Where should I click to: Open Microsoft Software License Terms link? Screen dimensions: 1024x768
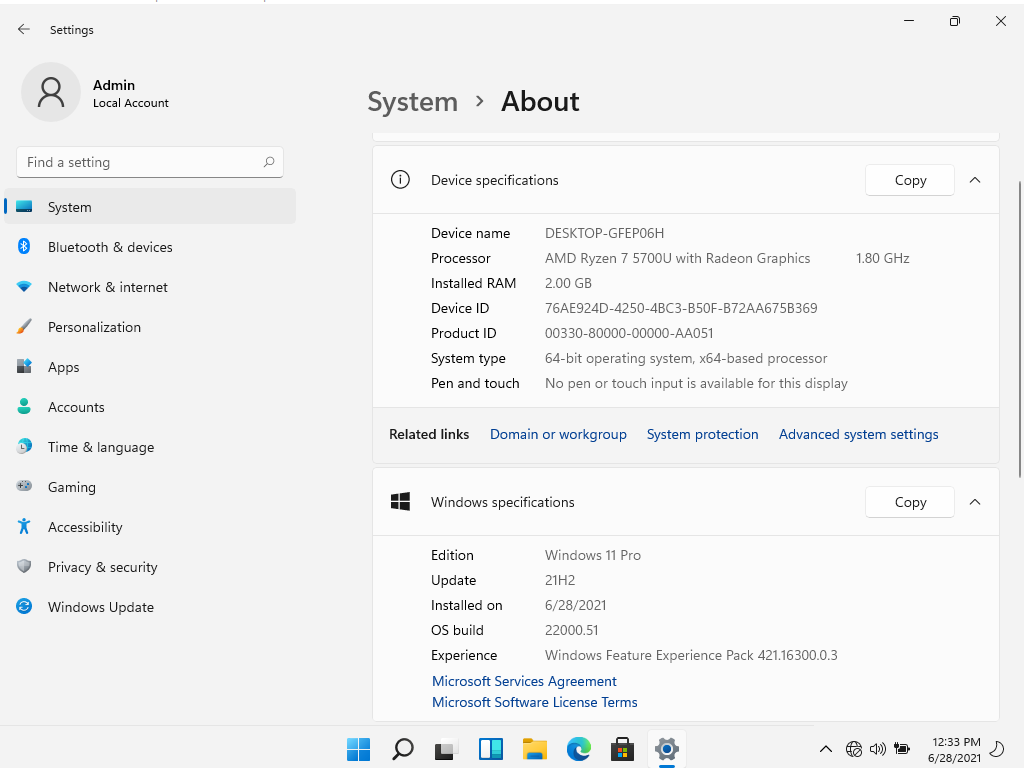click(535, 702)
